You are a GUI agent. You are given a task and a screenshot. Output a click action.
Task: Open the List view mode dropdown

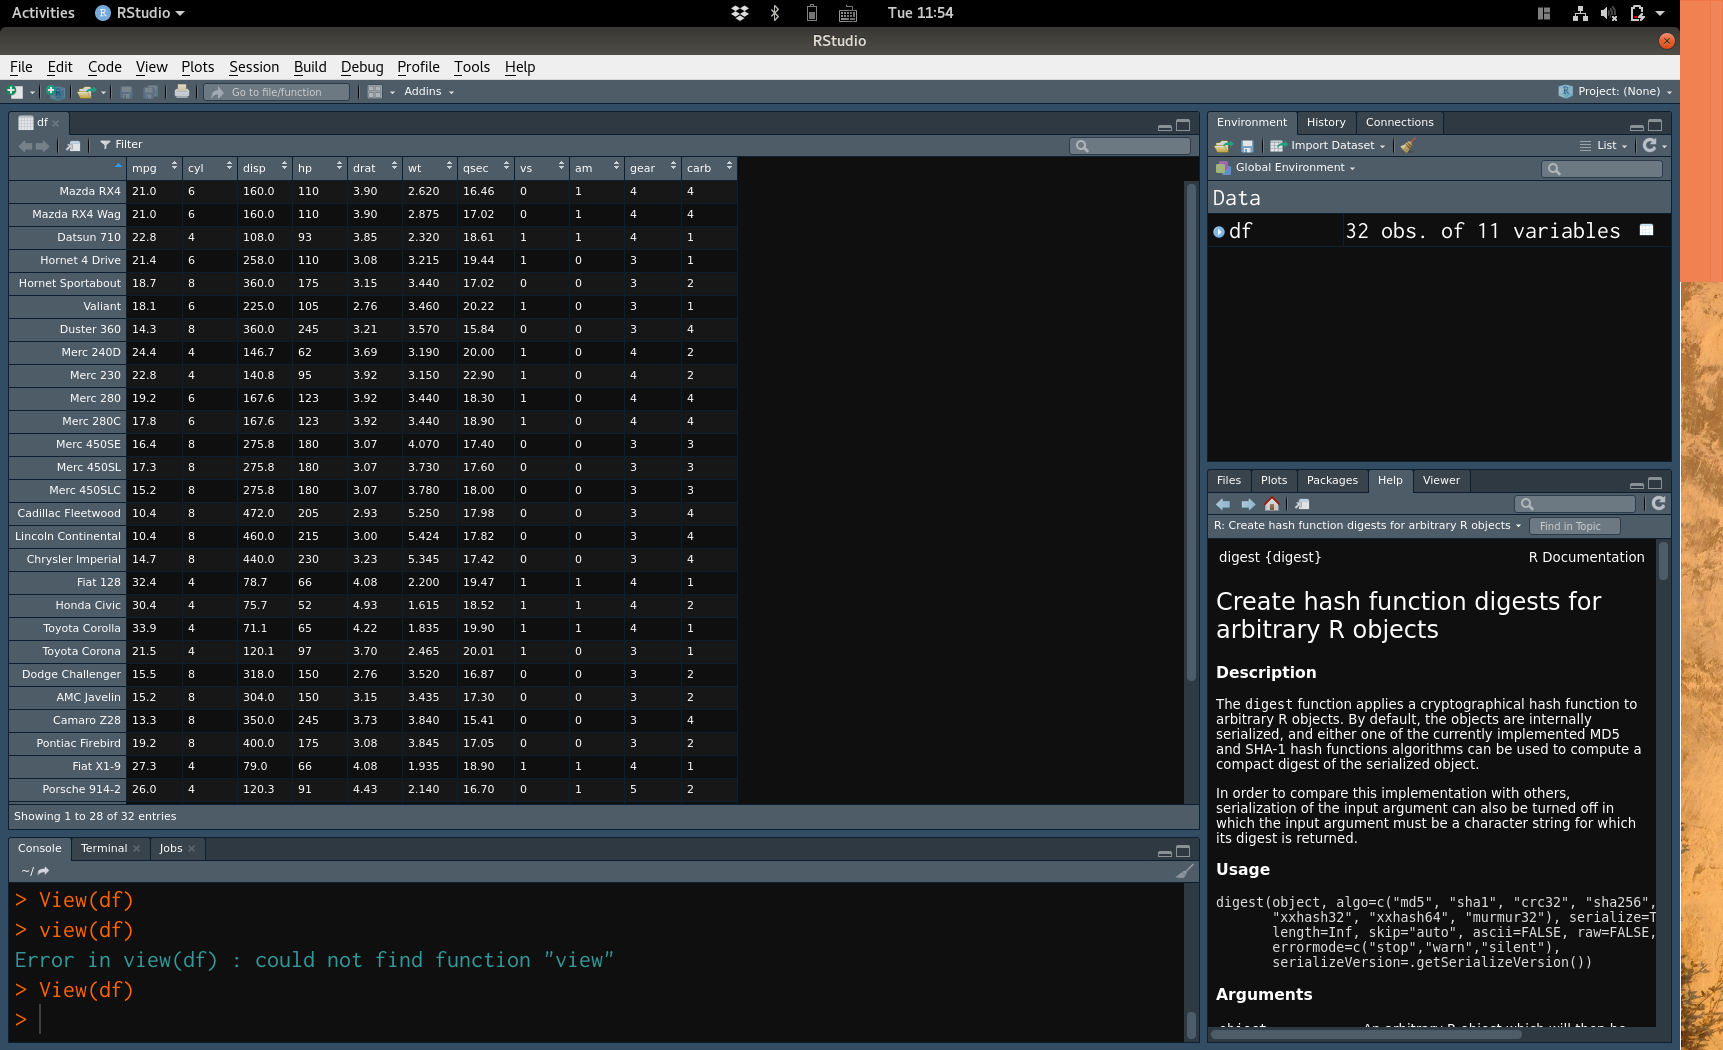(1604, 146)
